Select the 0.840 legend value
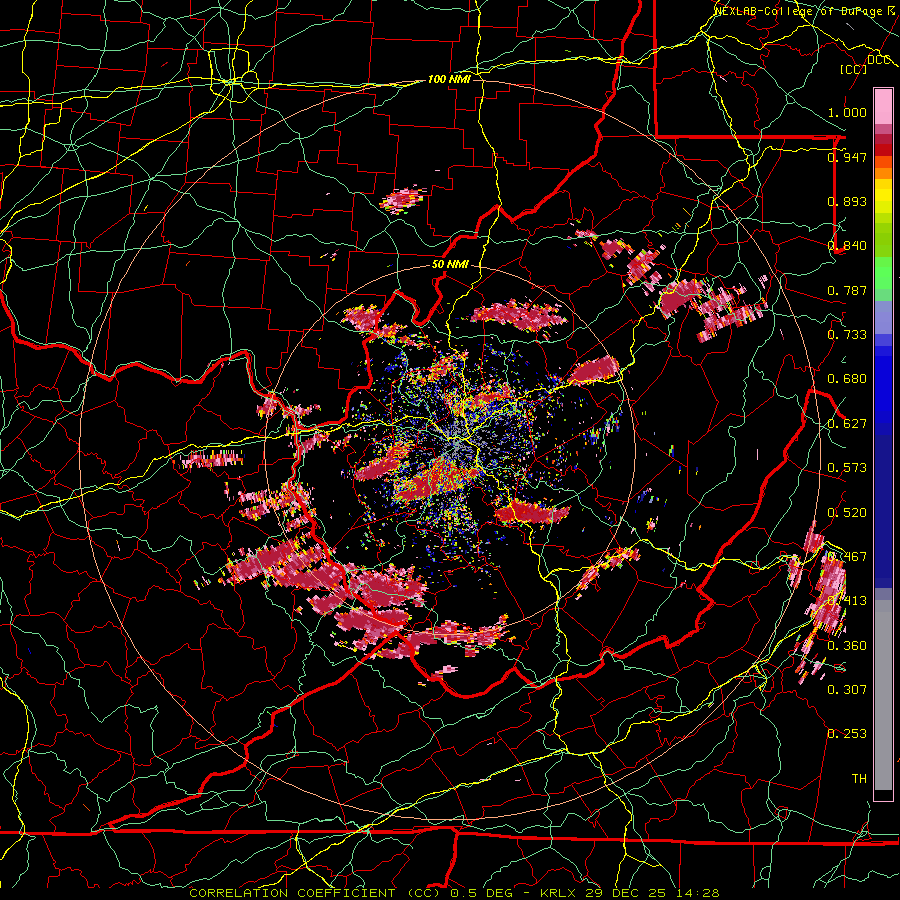Viewport: 900px width, 900px height. click(847, 246)
